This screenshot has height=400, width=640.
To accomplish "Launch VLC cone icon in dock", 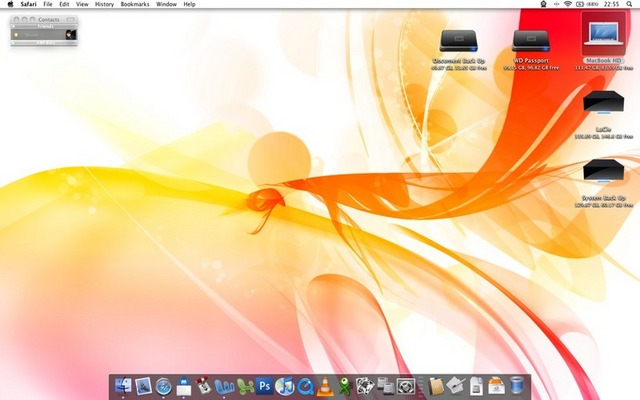I will pyautogui.click(x=325, y=386).
